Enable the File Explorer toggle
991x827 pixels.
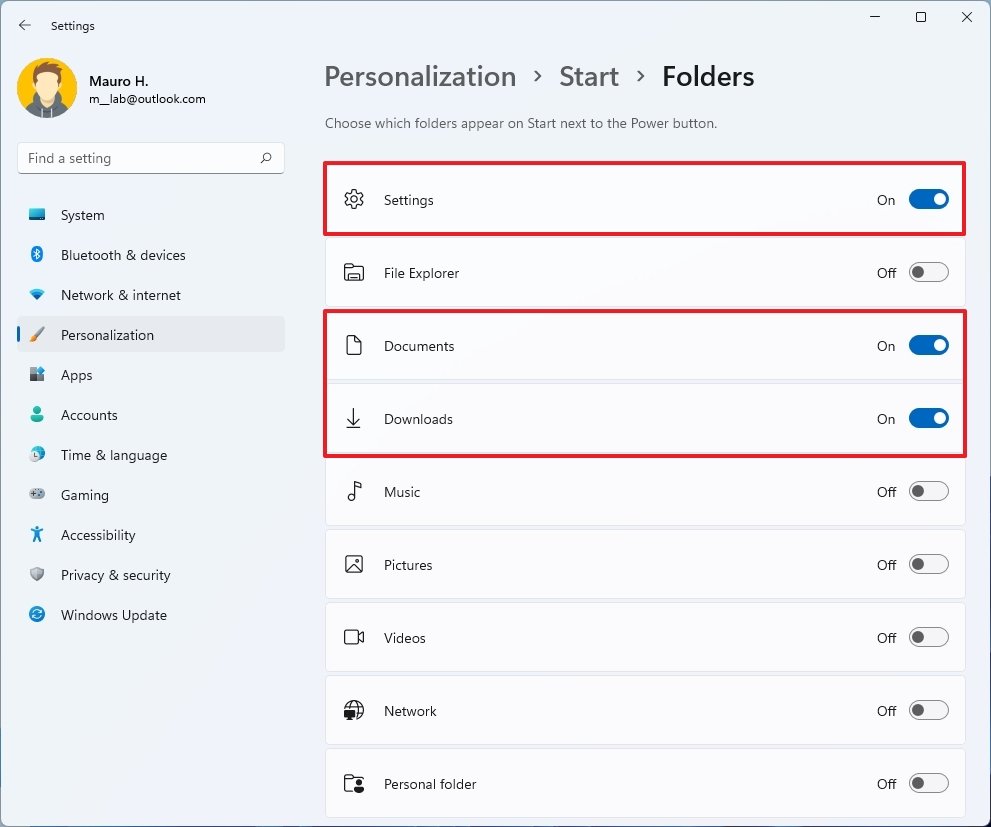coord(928,271)
